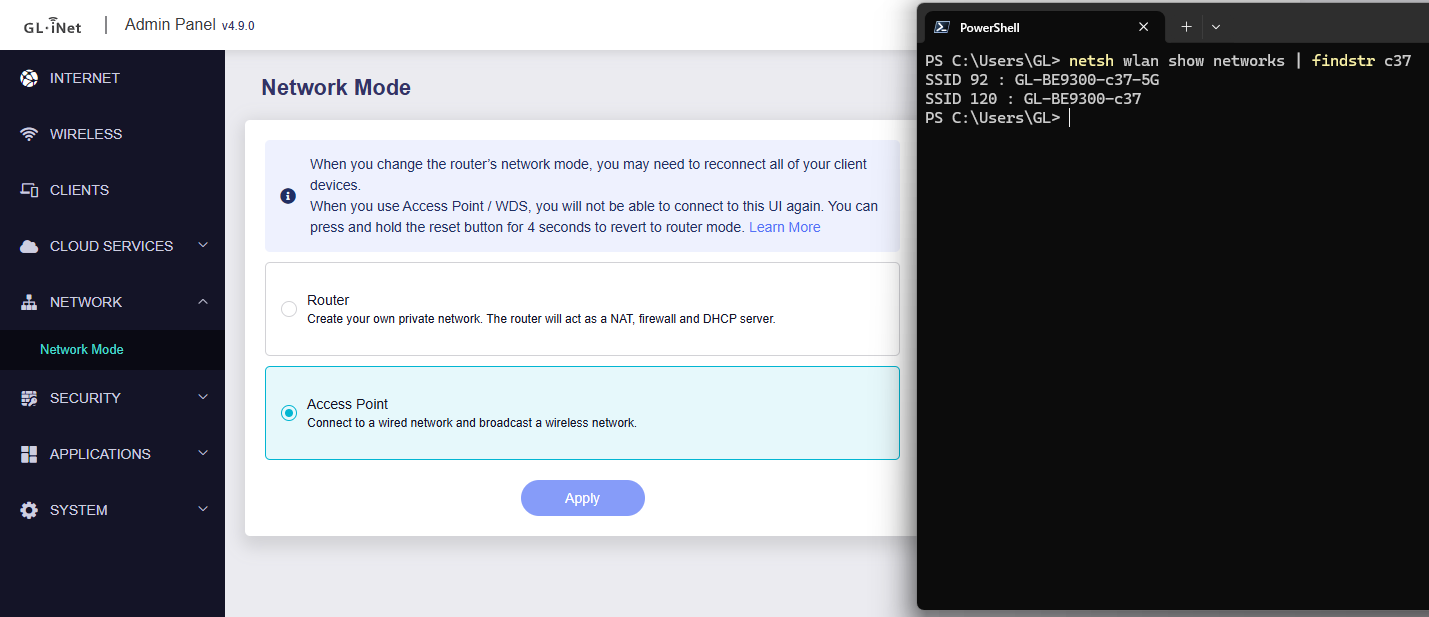Collapse the Network section chevron

tap(203, 301)
